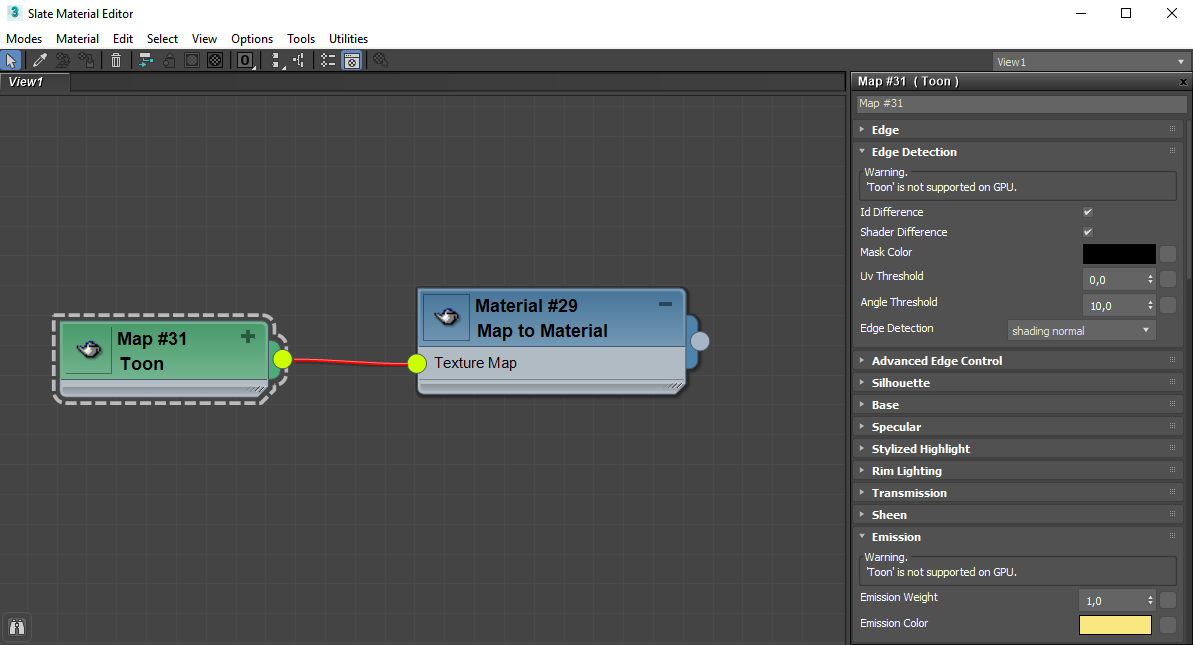Click Delete Selected trash can icon

[x=116, y=60]
